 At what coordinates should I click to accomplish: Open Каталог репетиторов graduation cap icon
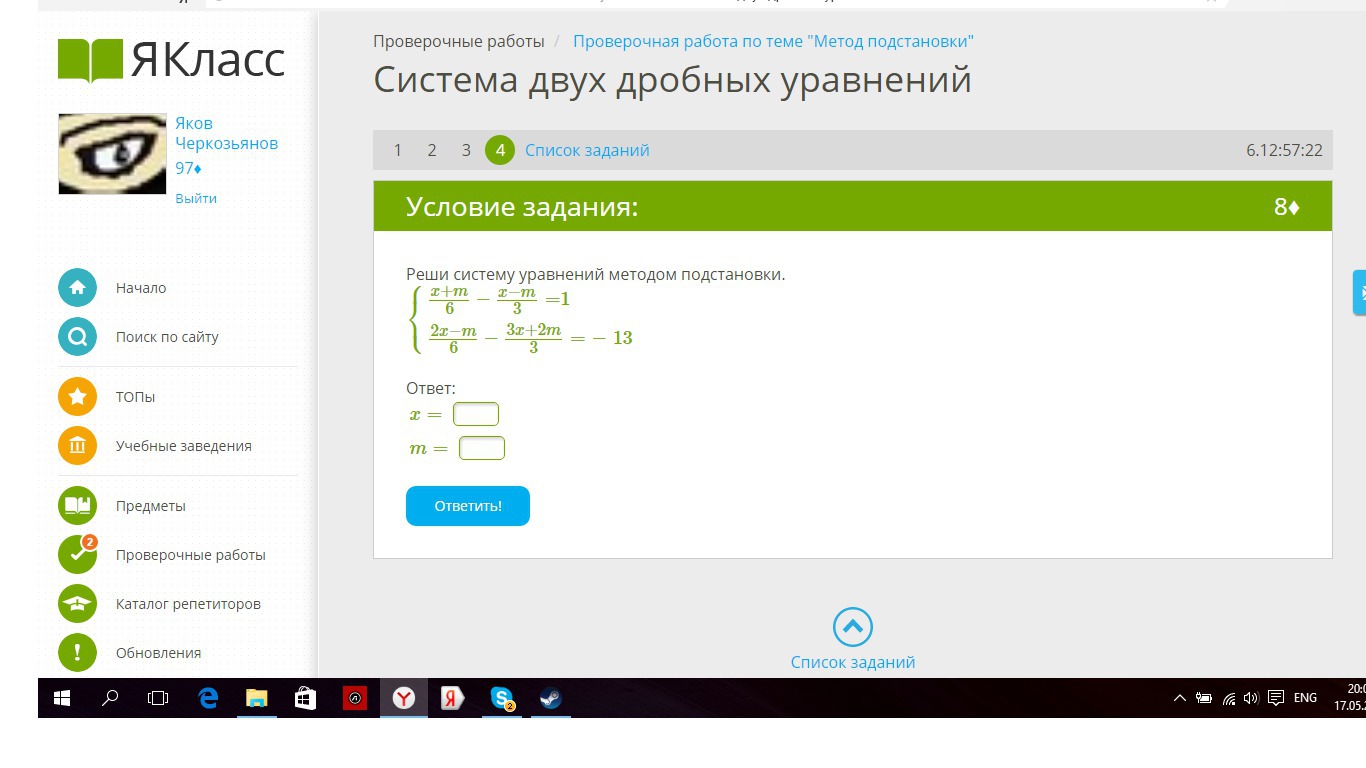77,604
